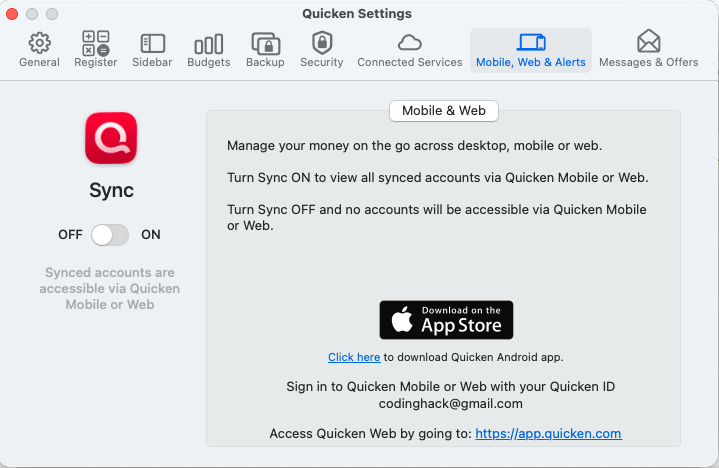Open the https://app.quicken.com link
Screen dimensions: 719x468
[548, 434]
